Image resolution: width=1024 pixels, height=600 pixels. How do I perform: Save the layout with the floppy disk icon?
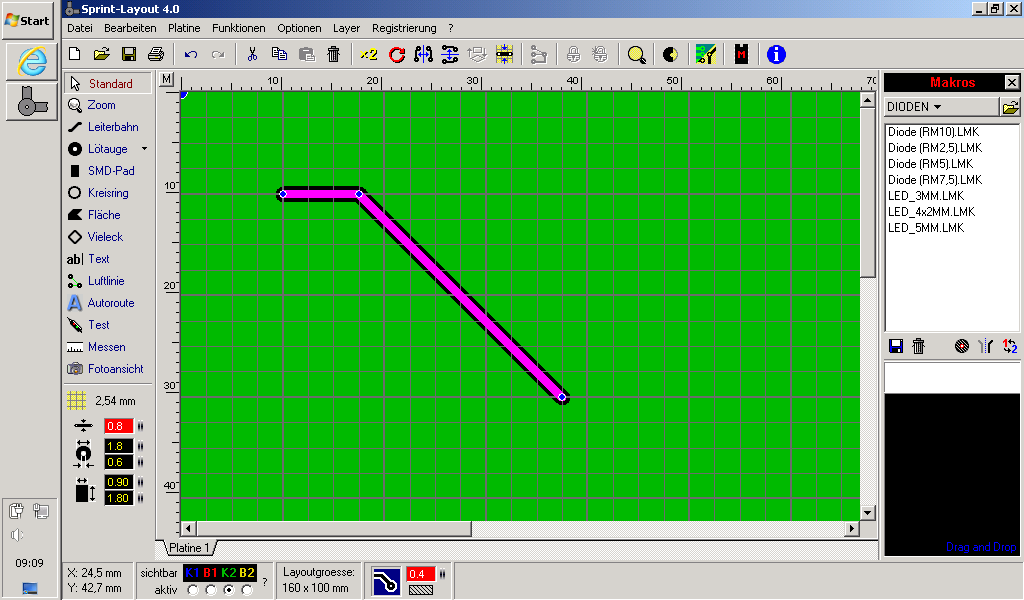(129, 54)
